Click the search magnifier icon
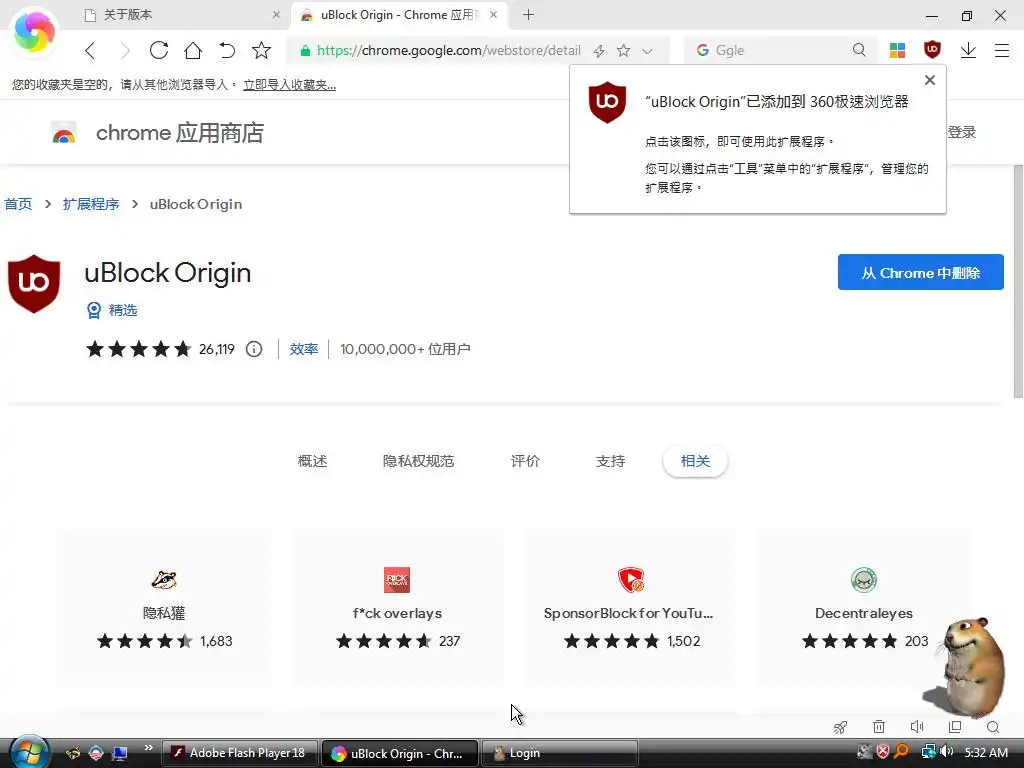This screenshot has height=768, width=1024. 859,50
